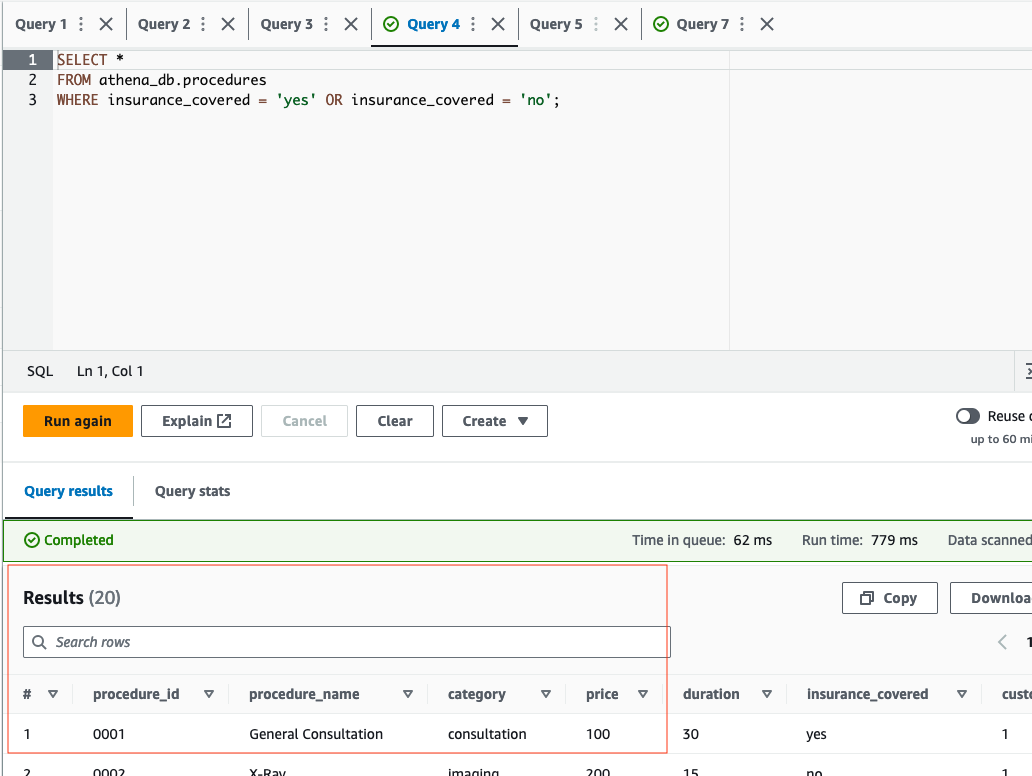Toggle the Reuse query results switch
Image resolution: width=1032 pixels, height=776 pixels.
tap(968, 417)
